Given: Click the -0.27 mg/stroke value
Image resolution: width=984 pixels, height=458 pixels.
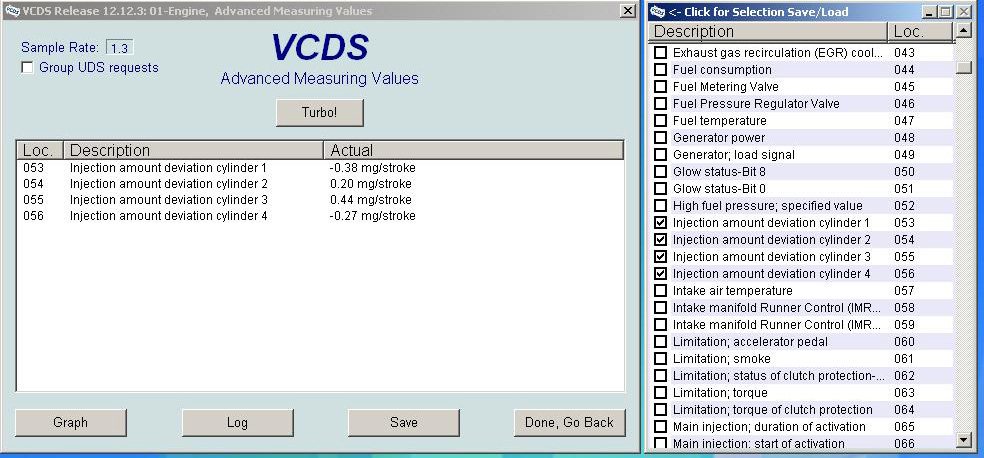Looking at the screenshot, I should [372, 216].
